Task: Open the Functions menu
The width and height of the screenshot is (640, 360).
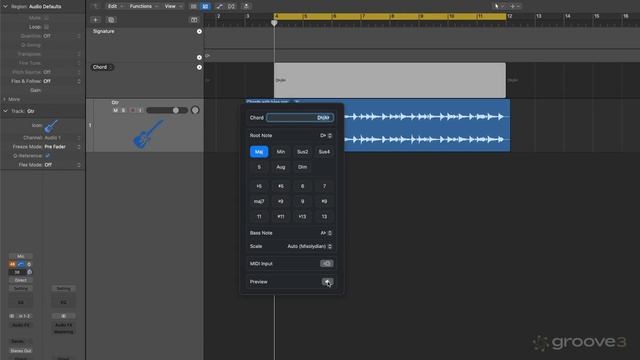Action: (x=143, y=6)
